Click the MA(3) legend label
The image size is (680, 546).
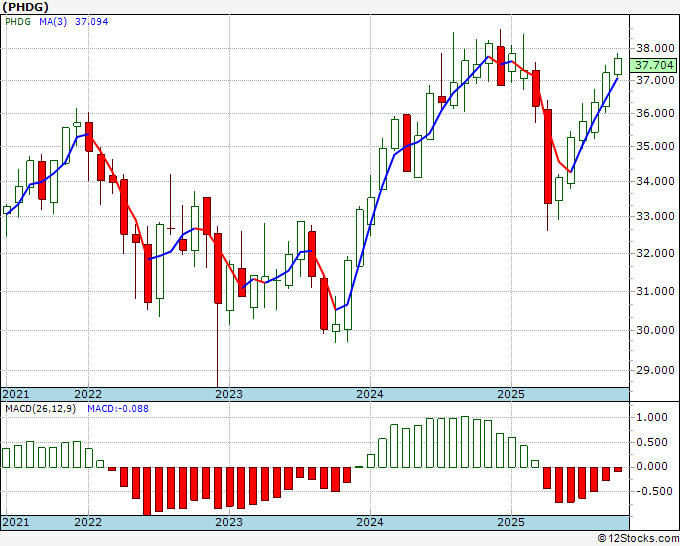(x=53, y=21)
